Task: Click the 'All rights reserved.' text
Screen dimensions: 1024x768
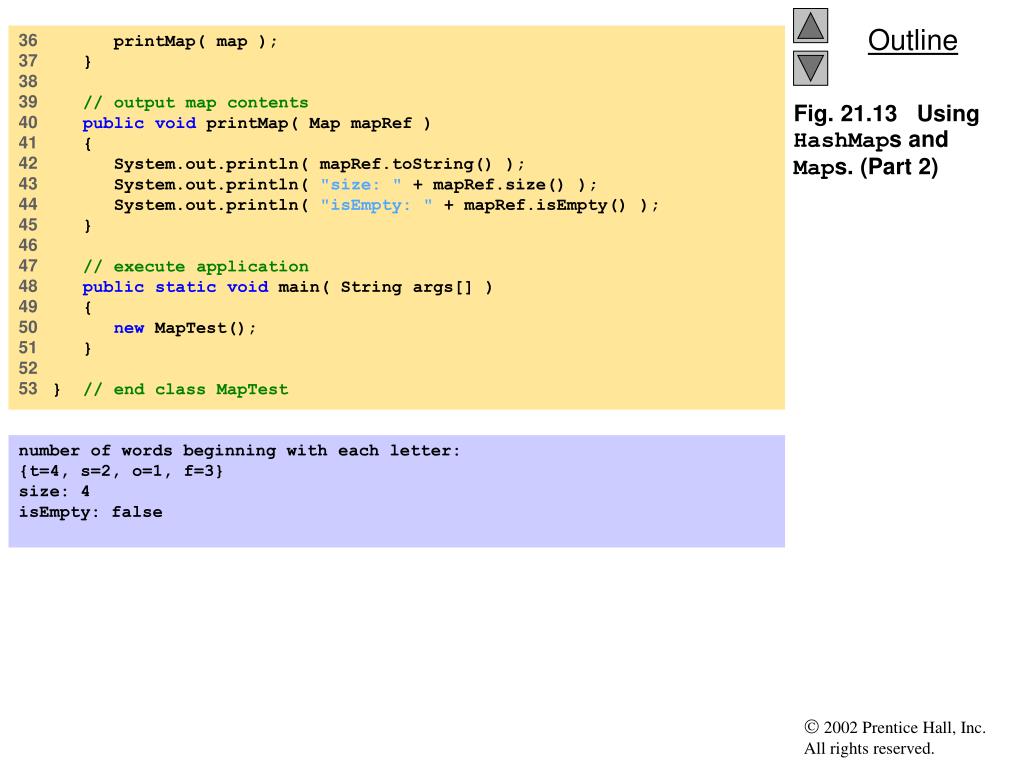Action: 869,748
